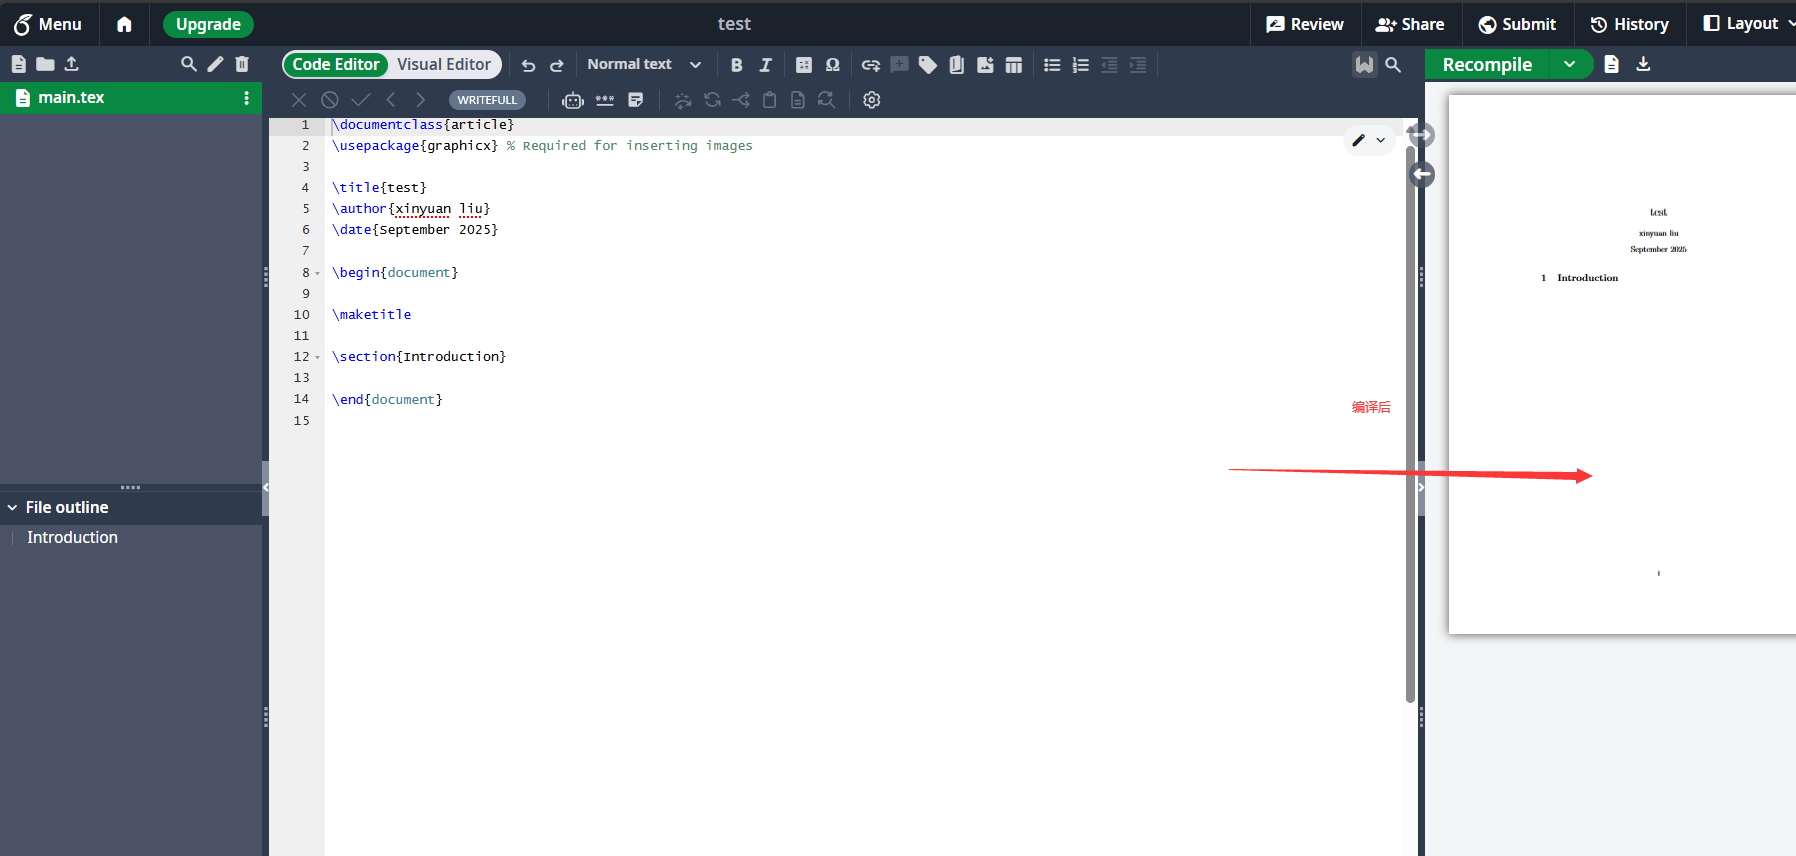Viewport: 1796px width, 856px height.
Task: Jump to code location in PDF
Action: 1421,135
